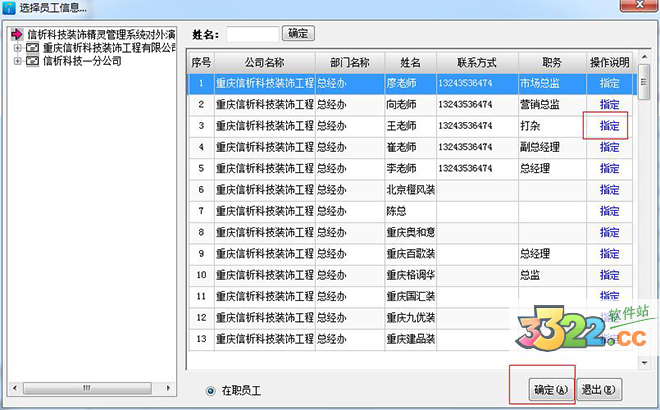The width and height of the screenshot is (660, 410).
Task: Expand the 重庆信析科技装饰工程有限公司 tree node
Action: tap(18, 48)
